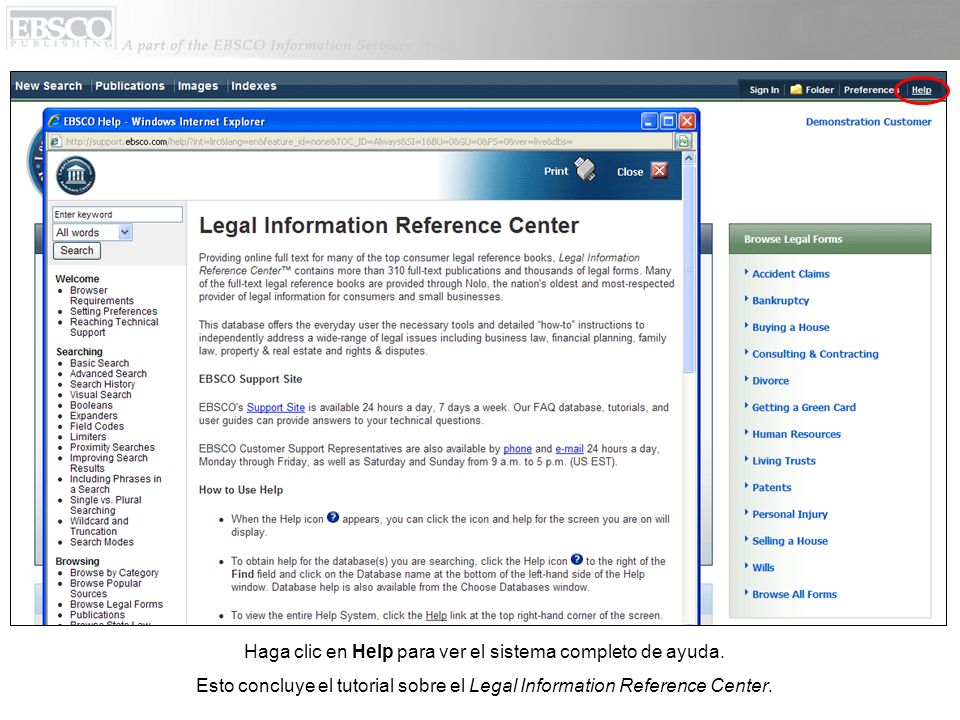This screenshot has width=960, height=720.
Task: Click the Folder icon in top bar
Action: pos(796,89)
